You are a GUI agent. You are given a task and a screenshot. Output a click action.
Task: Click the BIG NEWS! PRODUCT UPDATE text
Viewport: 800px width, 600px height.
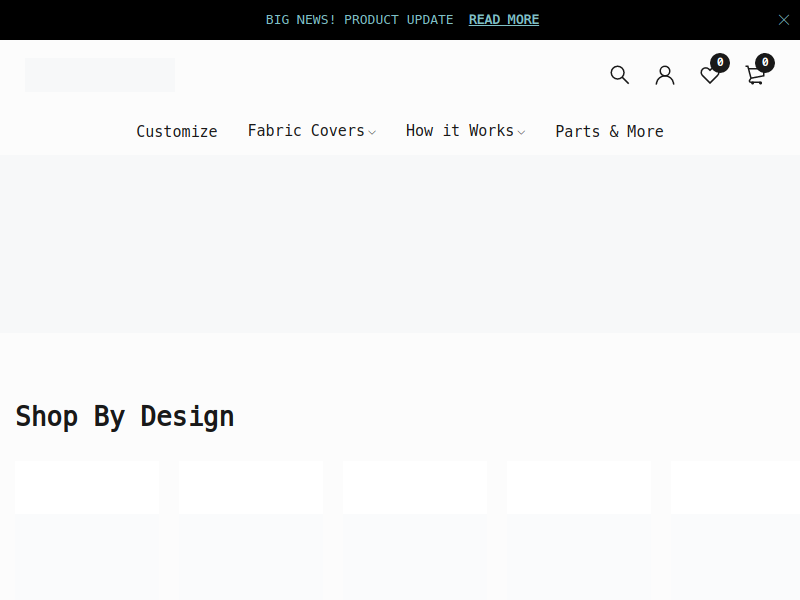point(359,19)
